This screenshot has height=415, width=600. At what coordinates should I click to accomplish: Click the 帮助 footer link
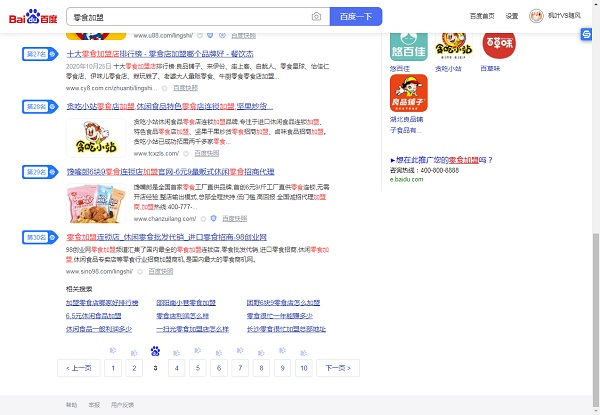[72, 405]
